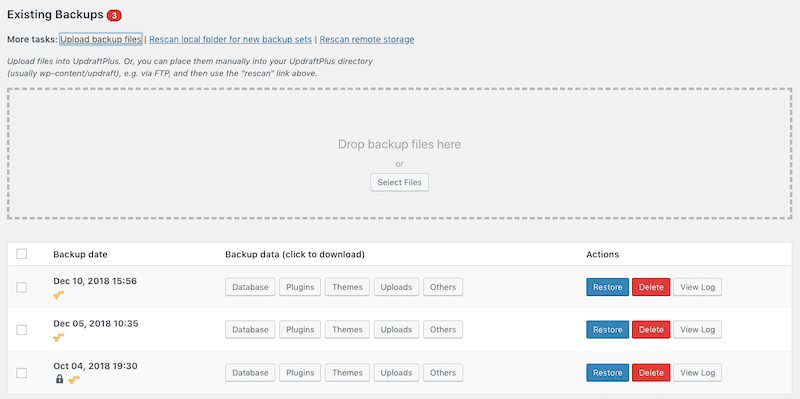Download Uploads from Dec 10 backup

(x=396, y=287)
